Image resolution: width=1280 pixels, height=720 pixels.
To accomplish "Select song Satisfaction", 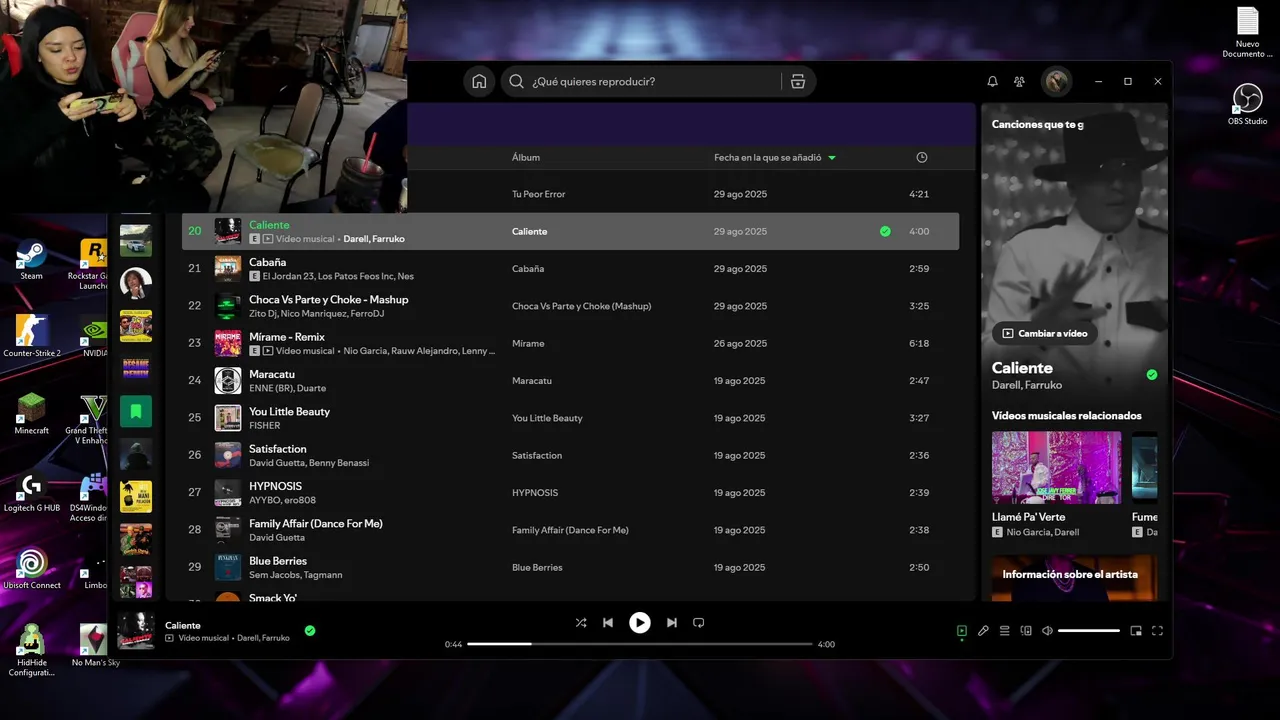I will (x=570, y=455).
